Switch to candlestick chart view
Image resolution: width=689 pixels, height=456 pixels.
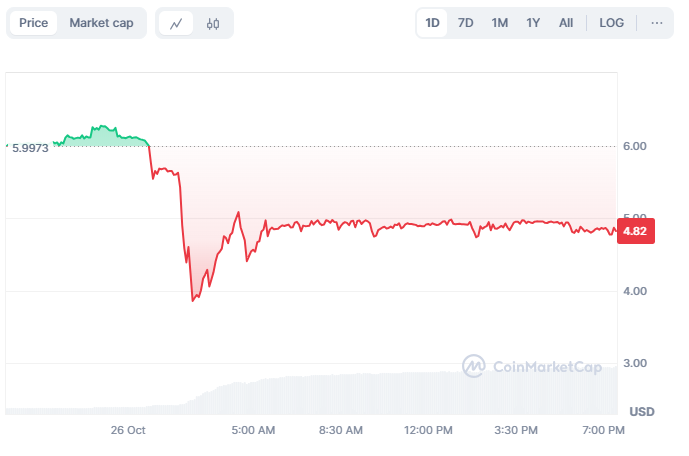pos(213,23)
